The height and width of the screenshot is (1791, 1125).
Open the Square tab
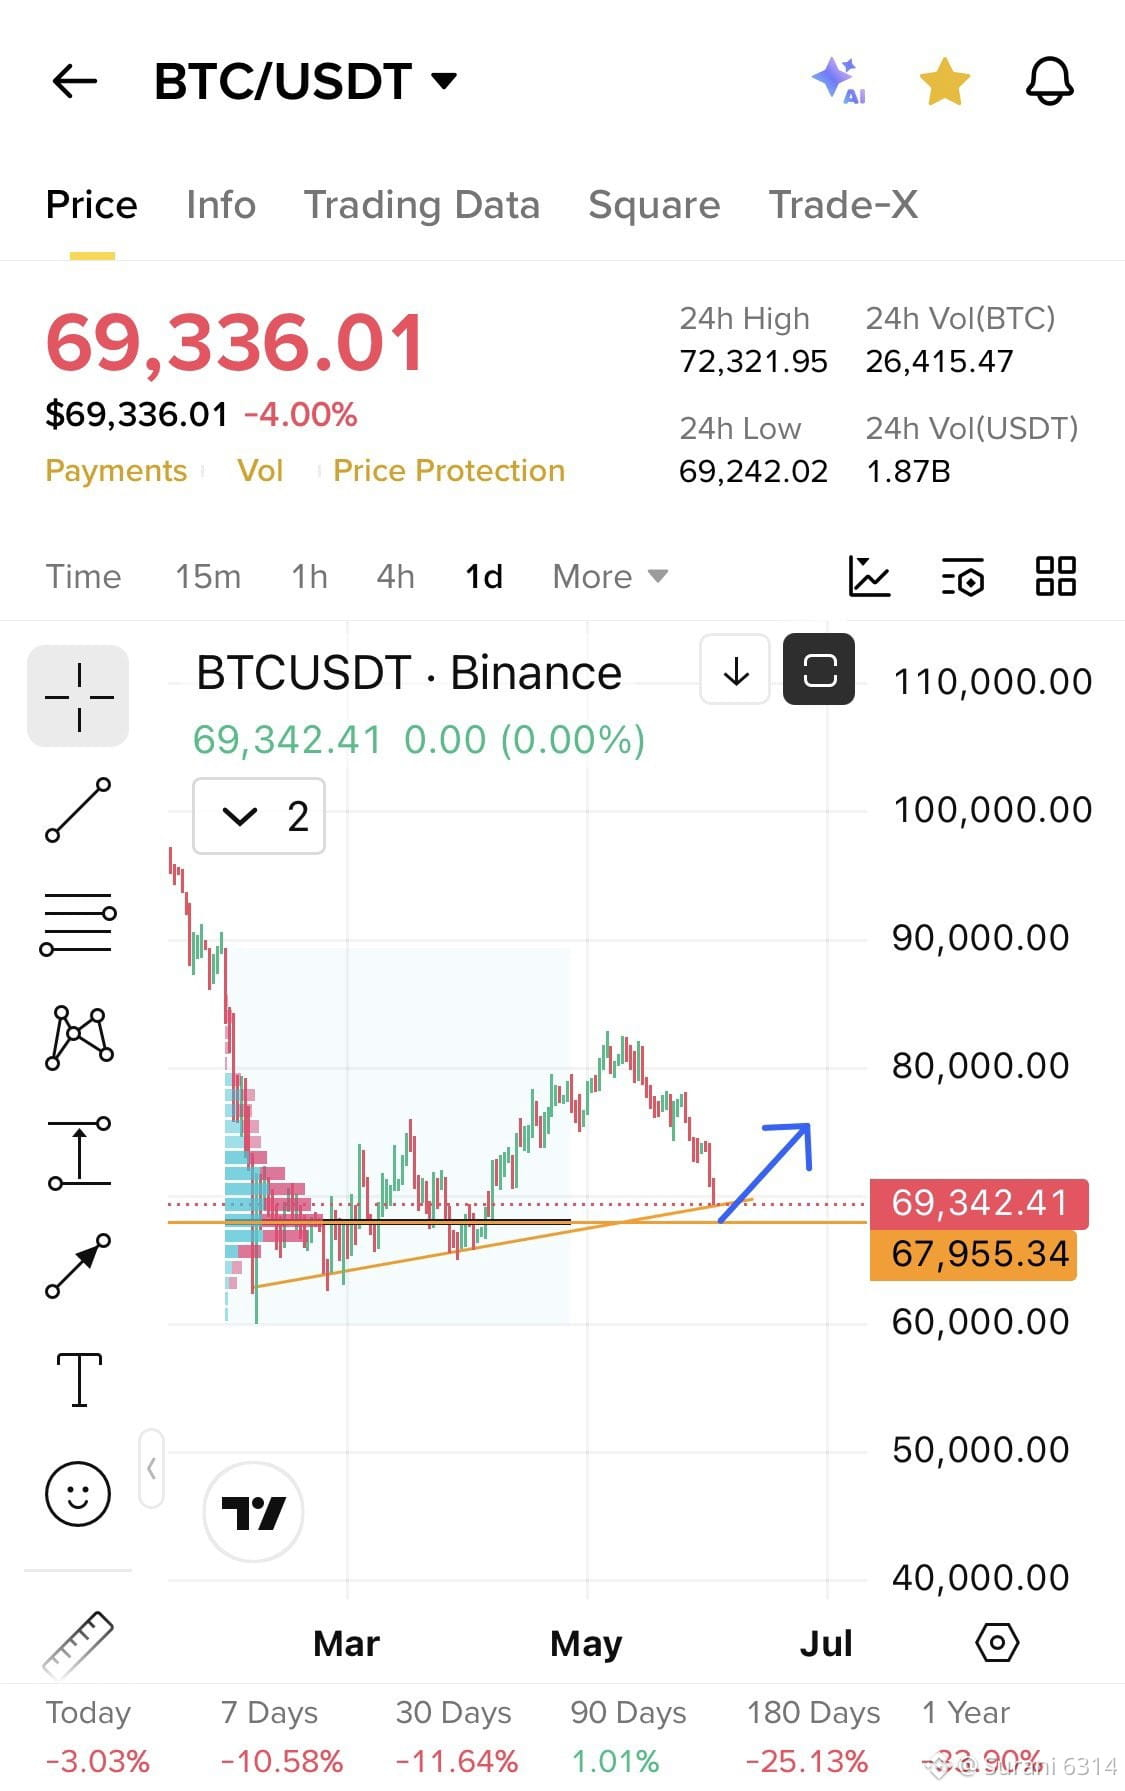tap(654, 205)
